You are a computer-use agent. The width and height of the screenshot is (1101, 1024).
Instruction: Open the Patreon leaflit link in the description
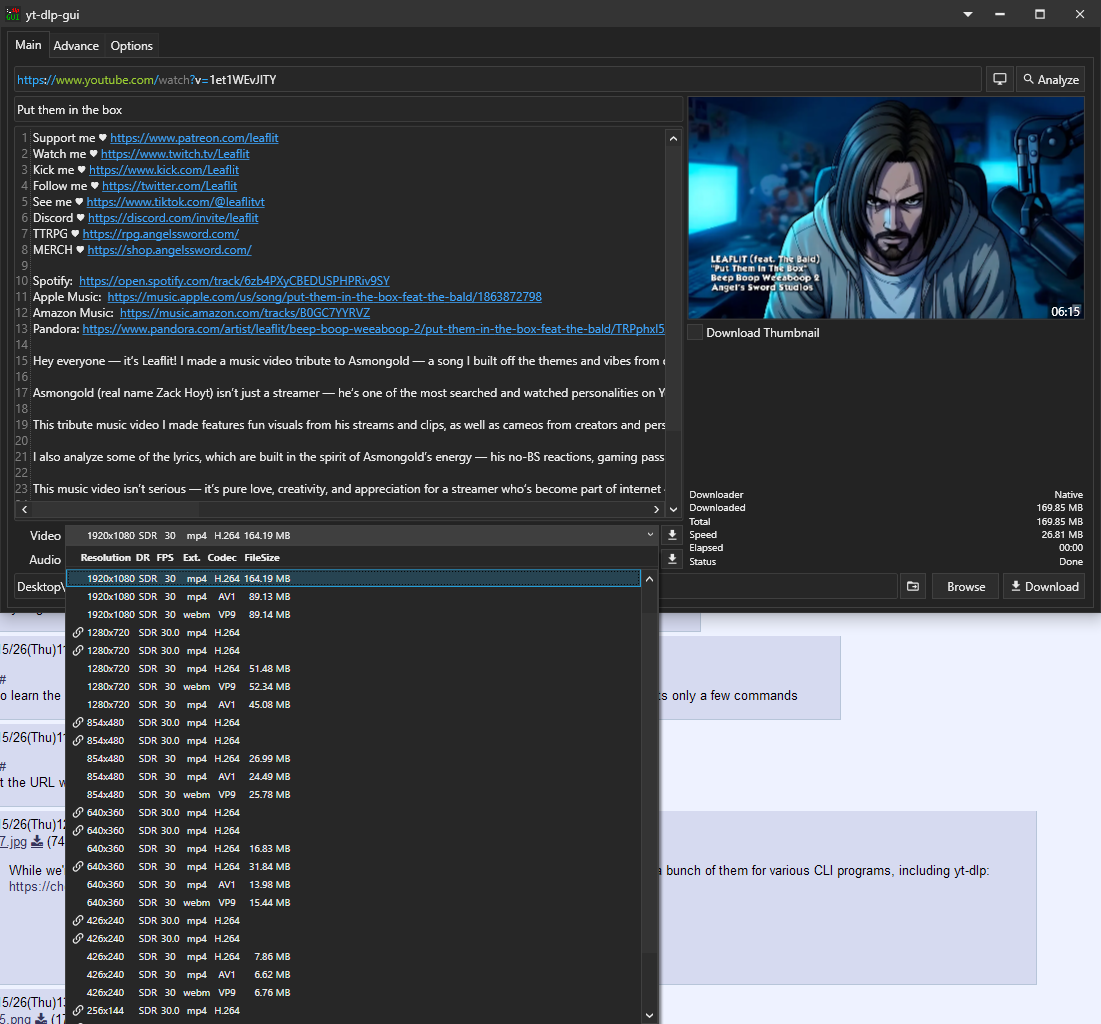[x=194, y=138]
